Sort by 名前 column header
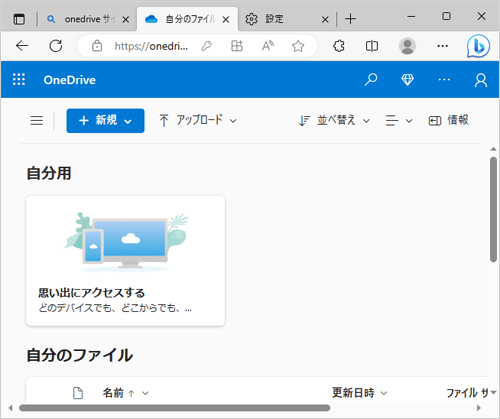 click(x=125, y=393)
